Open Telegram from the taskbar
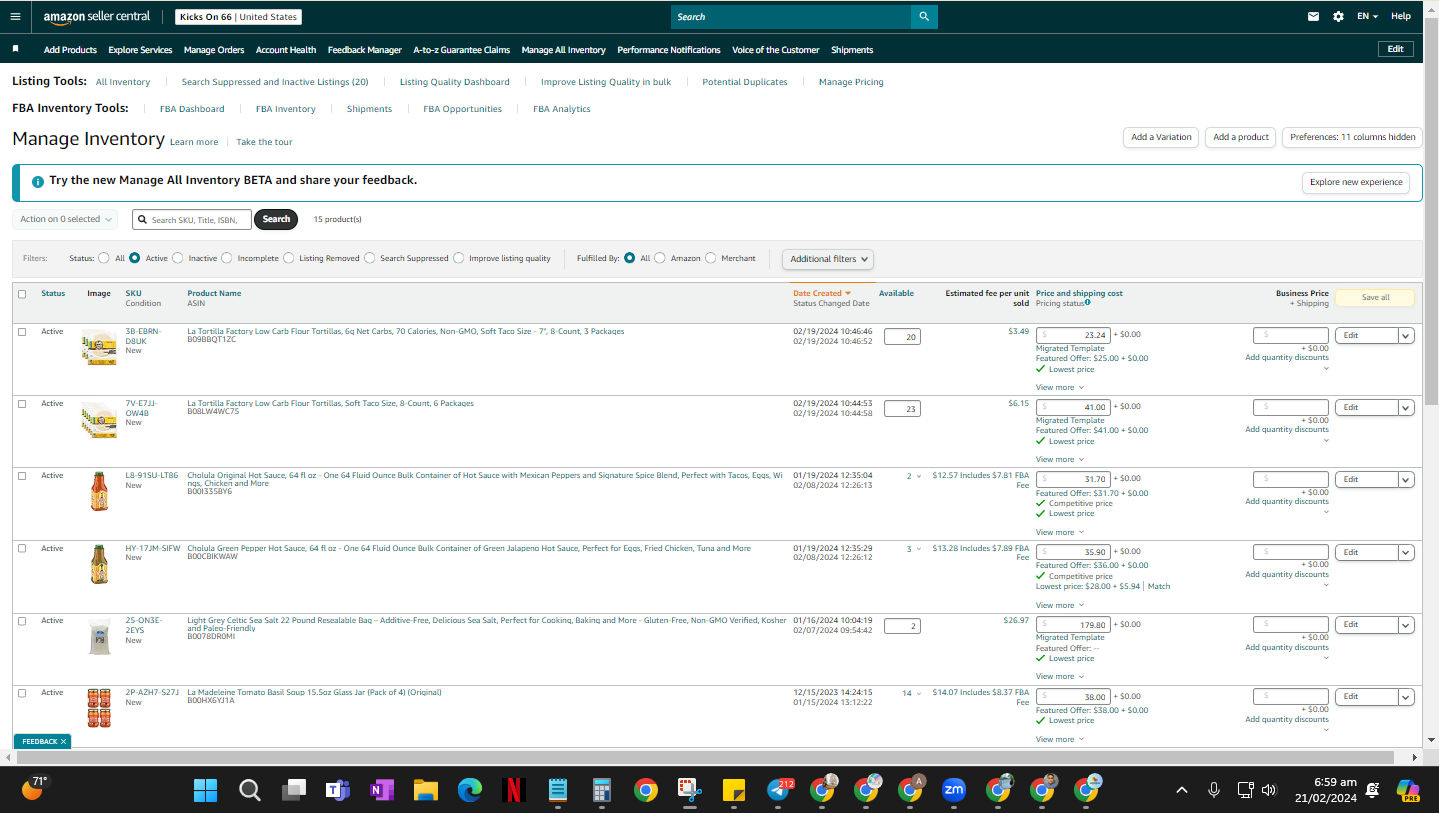This screenshot has height=813, width=1439. [x=778, y=790]
